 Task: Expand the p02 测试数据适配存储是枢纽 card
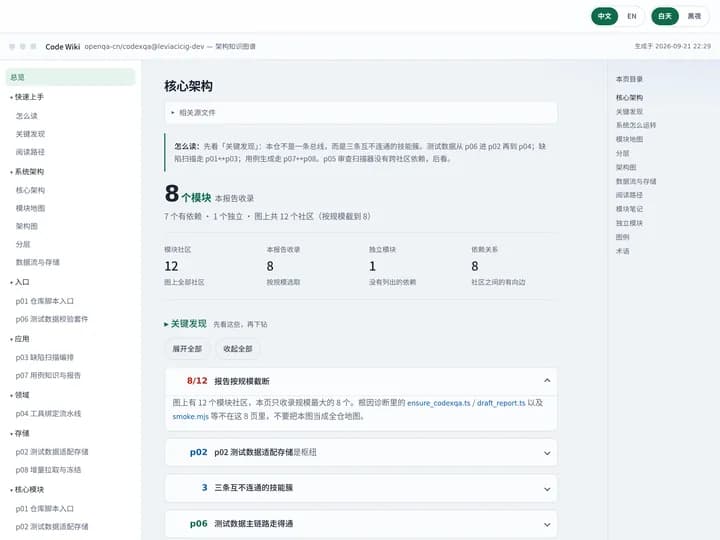click(x=361, y=452)
